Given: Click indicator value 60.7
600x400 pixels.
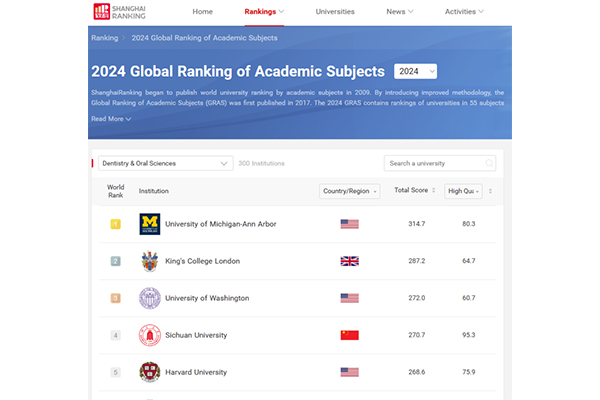Looking at the screenshot, I should 468,298.
